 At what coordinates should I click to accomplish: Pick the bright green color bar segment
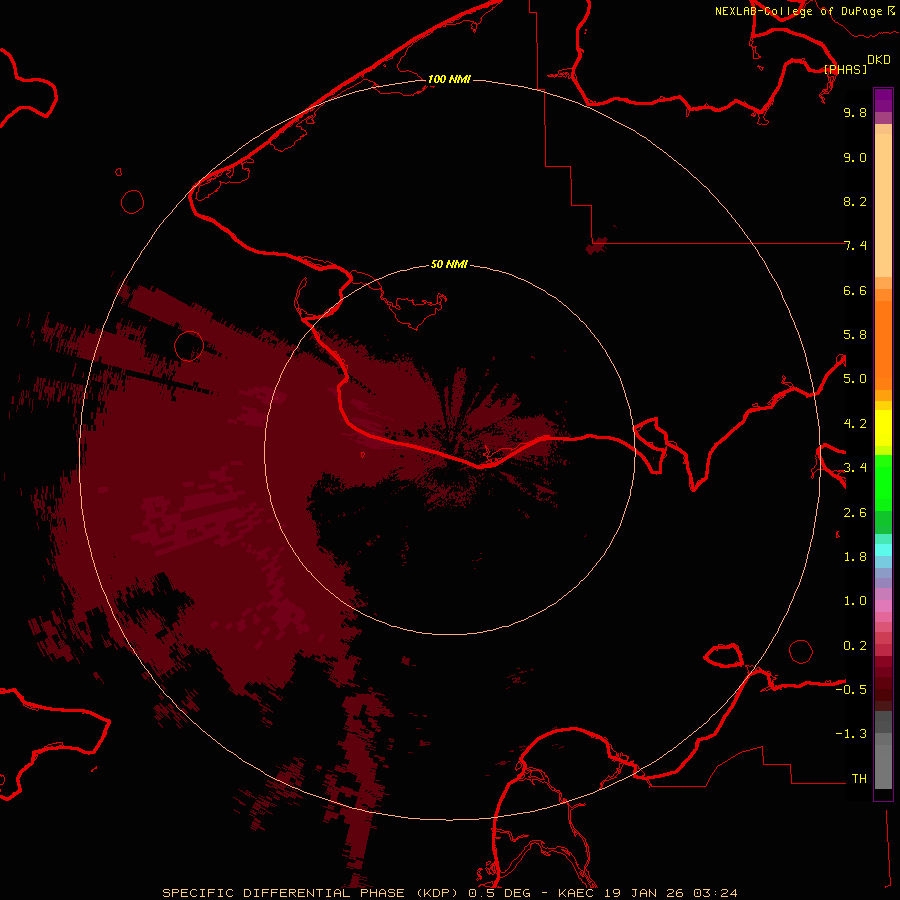[883, 483]
